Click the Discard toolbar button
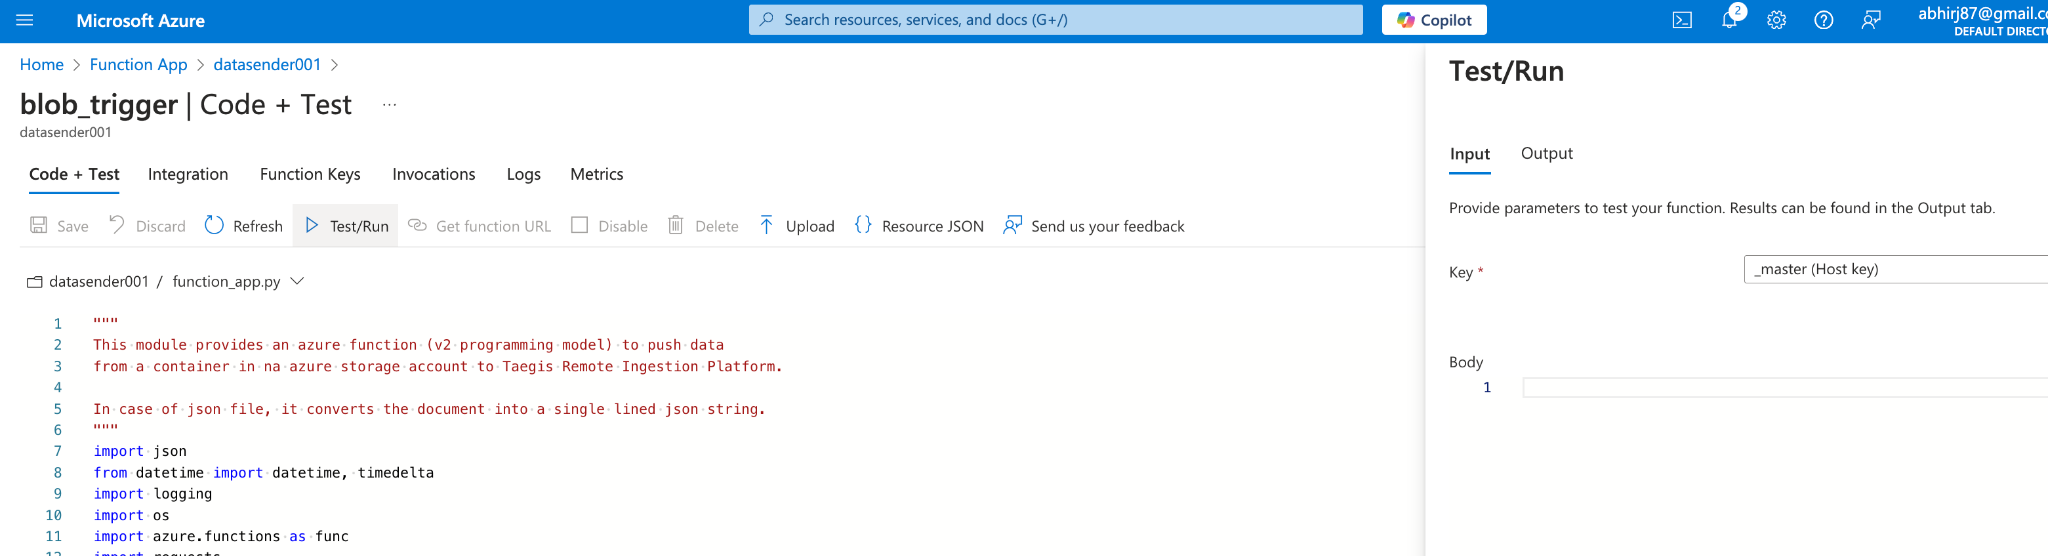This screenshot has width=2048, height=556. tap(147, 226)
